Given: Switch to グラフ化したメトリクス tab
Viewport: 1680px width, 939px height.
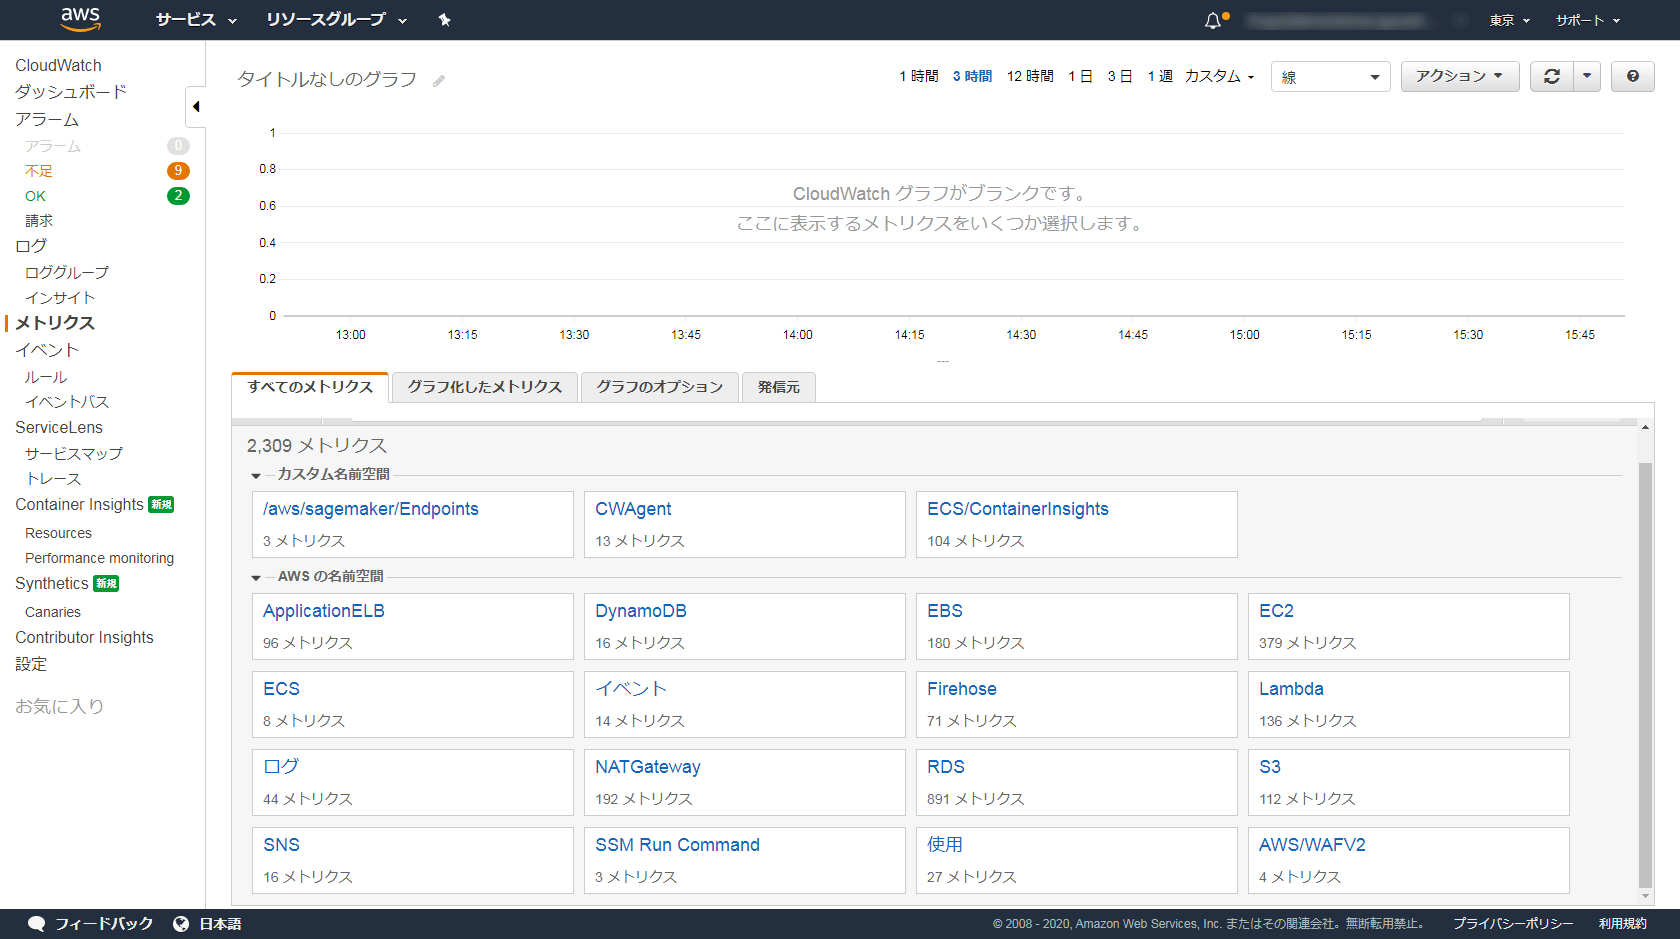Looking at the screenshot, I should coord(485,387).
